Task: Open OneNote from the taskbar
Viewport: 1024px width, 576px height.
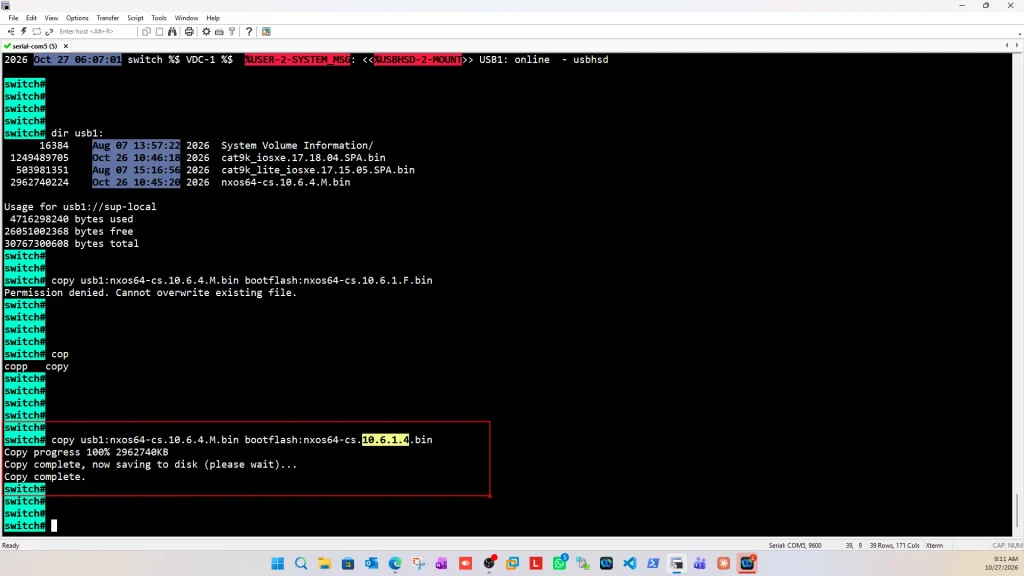Action: (442, 563)
